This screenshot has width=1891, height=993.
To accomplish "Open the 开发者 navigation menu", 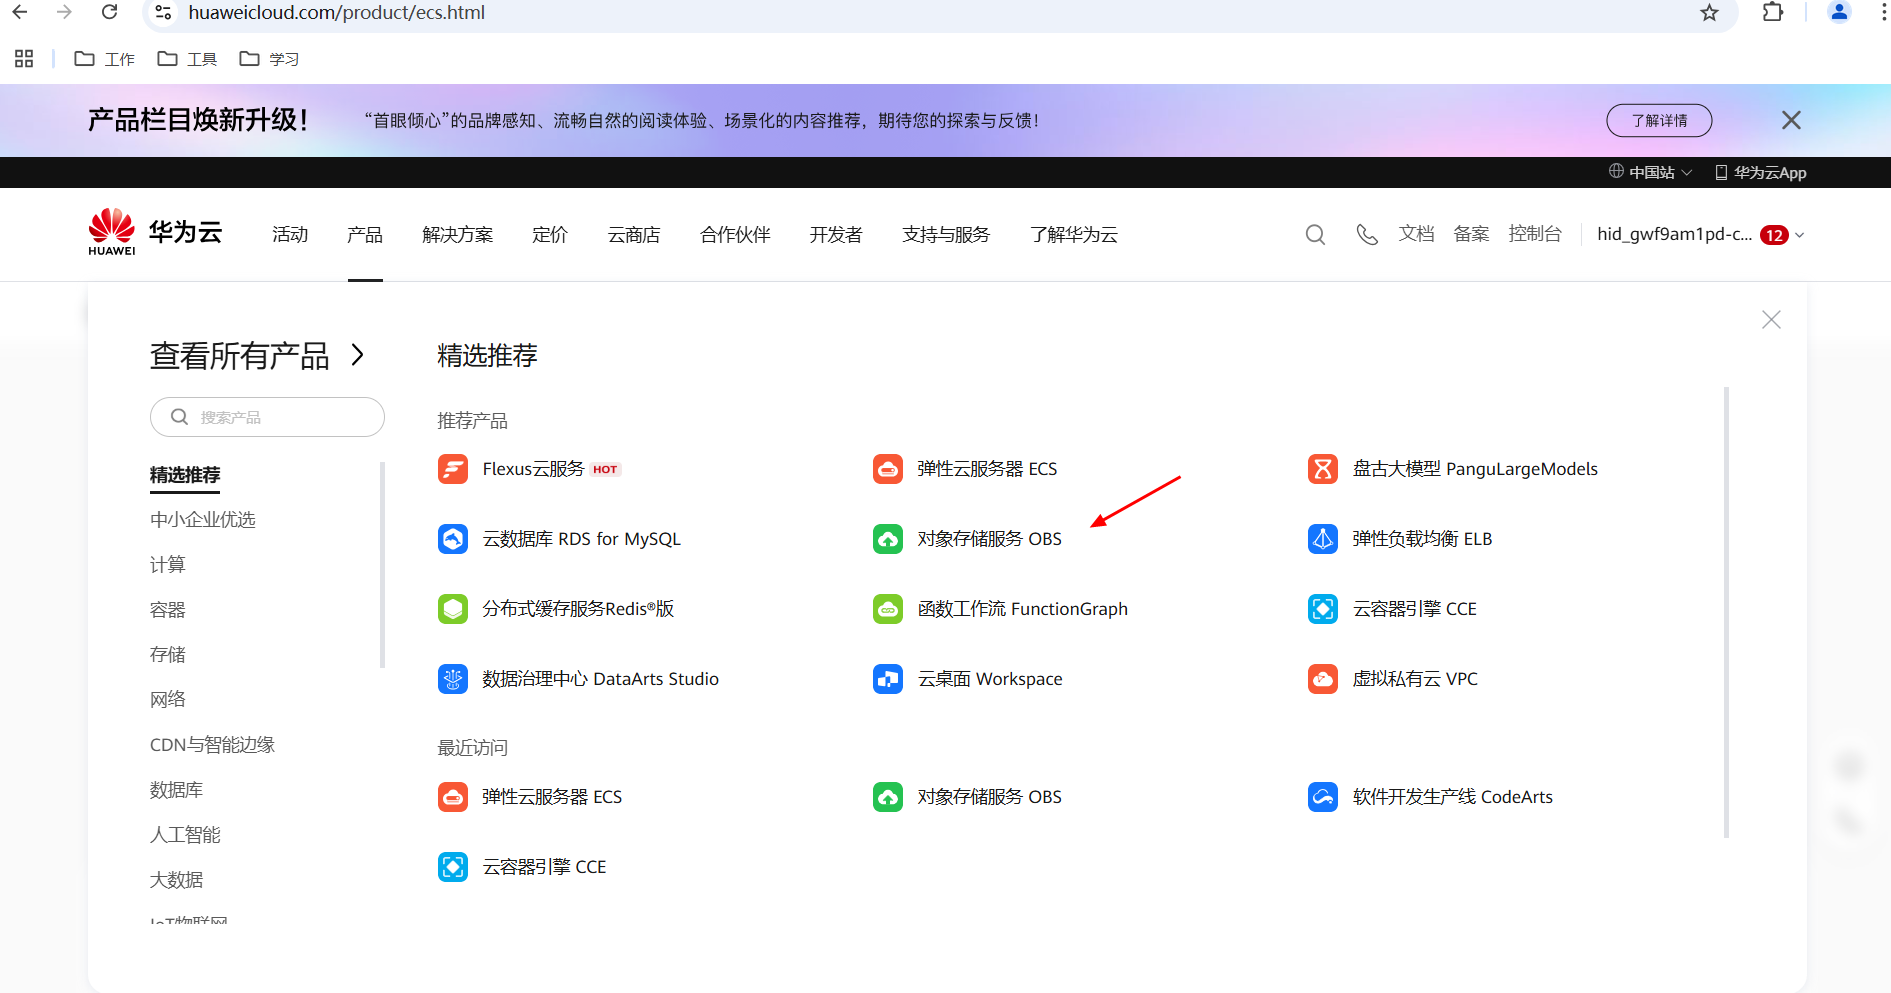I will [x=836, y=235].
